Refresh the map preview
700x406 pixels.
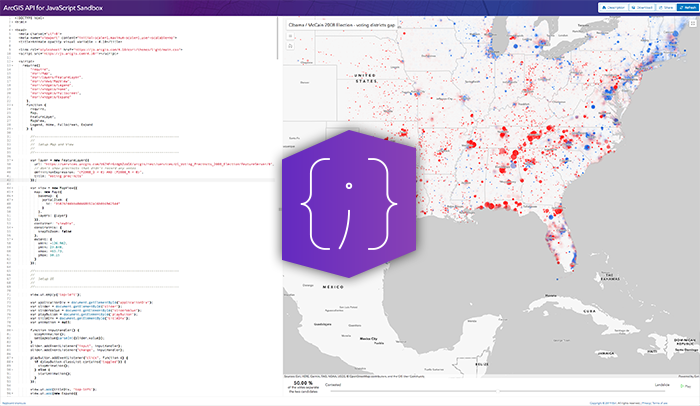(x=687, y=8)
